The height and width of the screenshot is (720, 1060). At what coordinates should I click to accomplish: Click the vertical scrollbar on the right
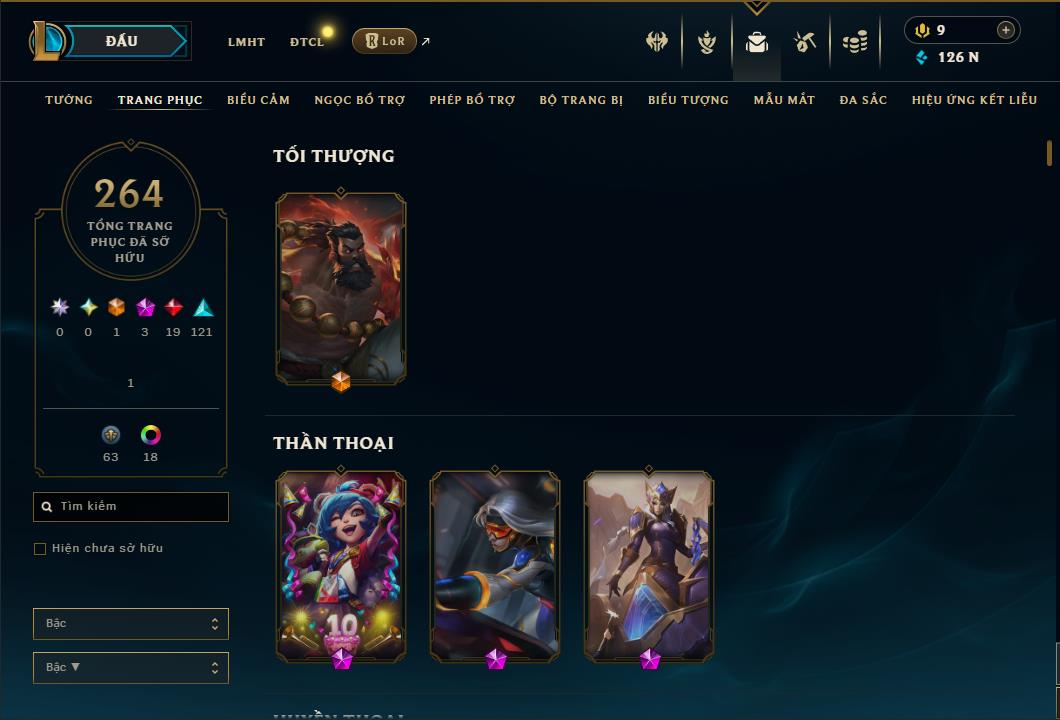[x=1049, y=153]
